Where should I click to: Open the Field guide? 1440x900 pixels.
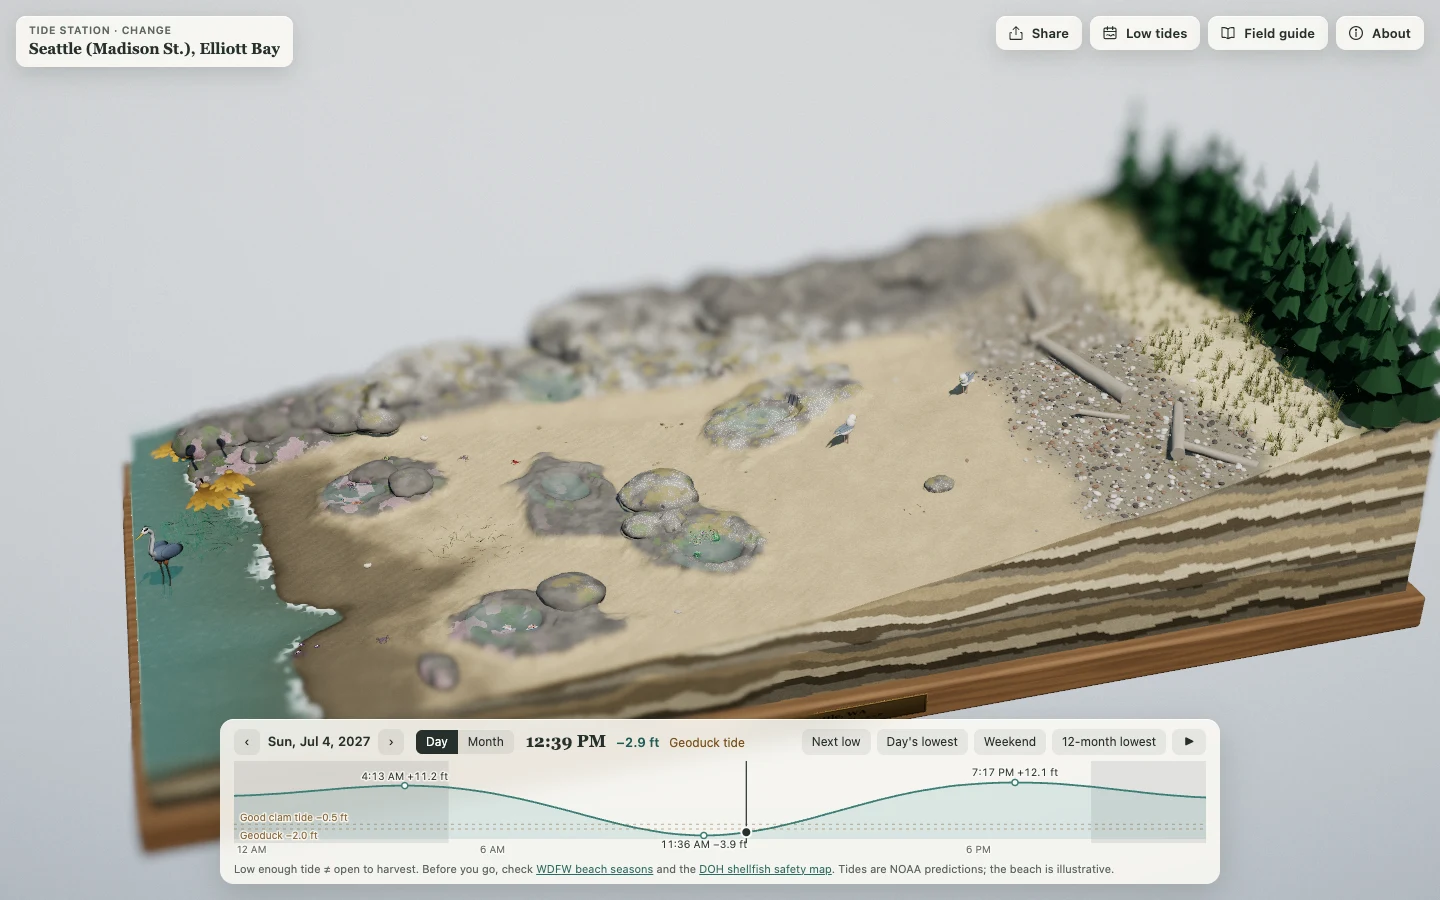tap(1267, 33)
